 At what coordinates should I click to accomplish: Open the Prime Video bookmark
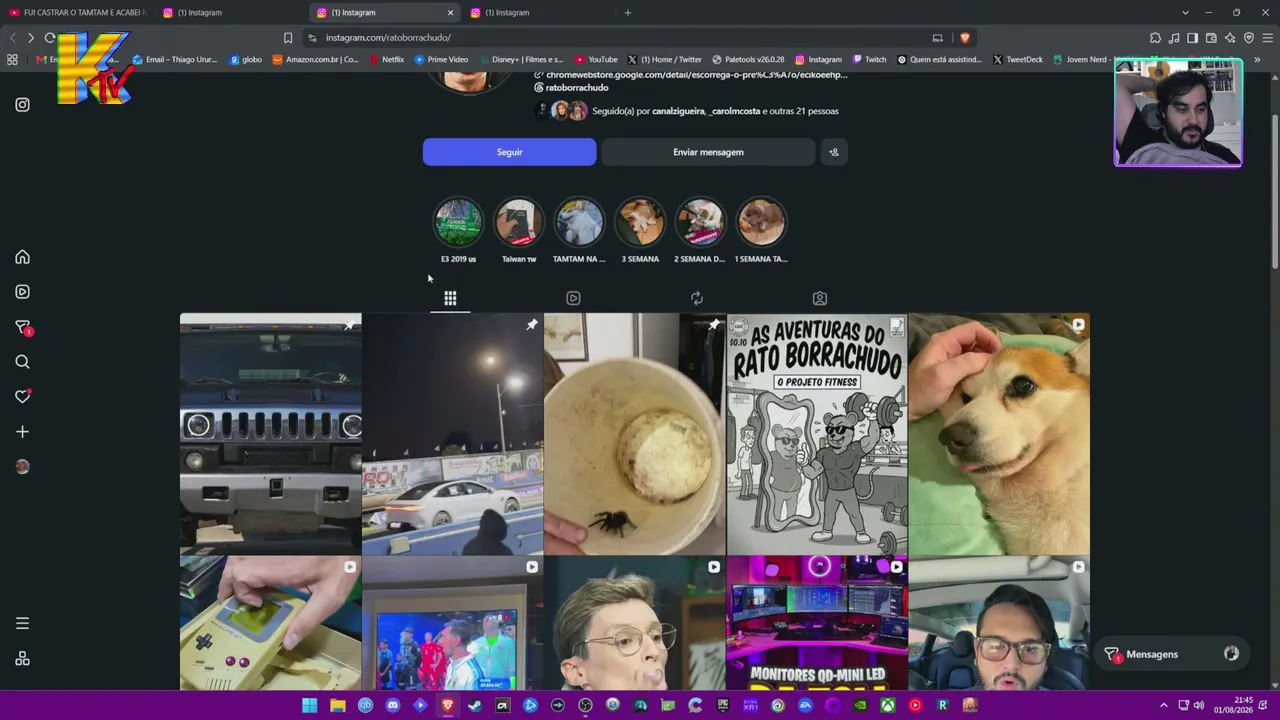(441, 60)
